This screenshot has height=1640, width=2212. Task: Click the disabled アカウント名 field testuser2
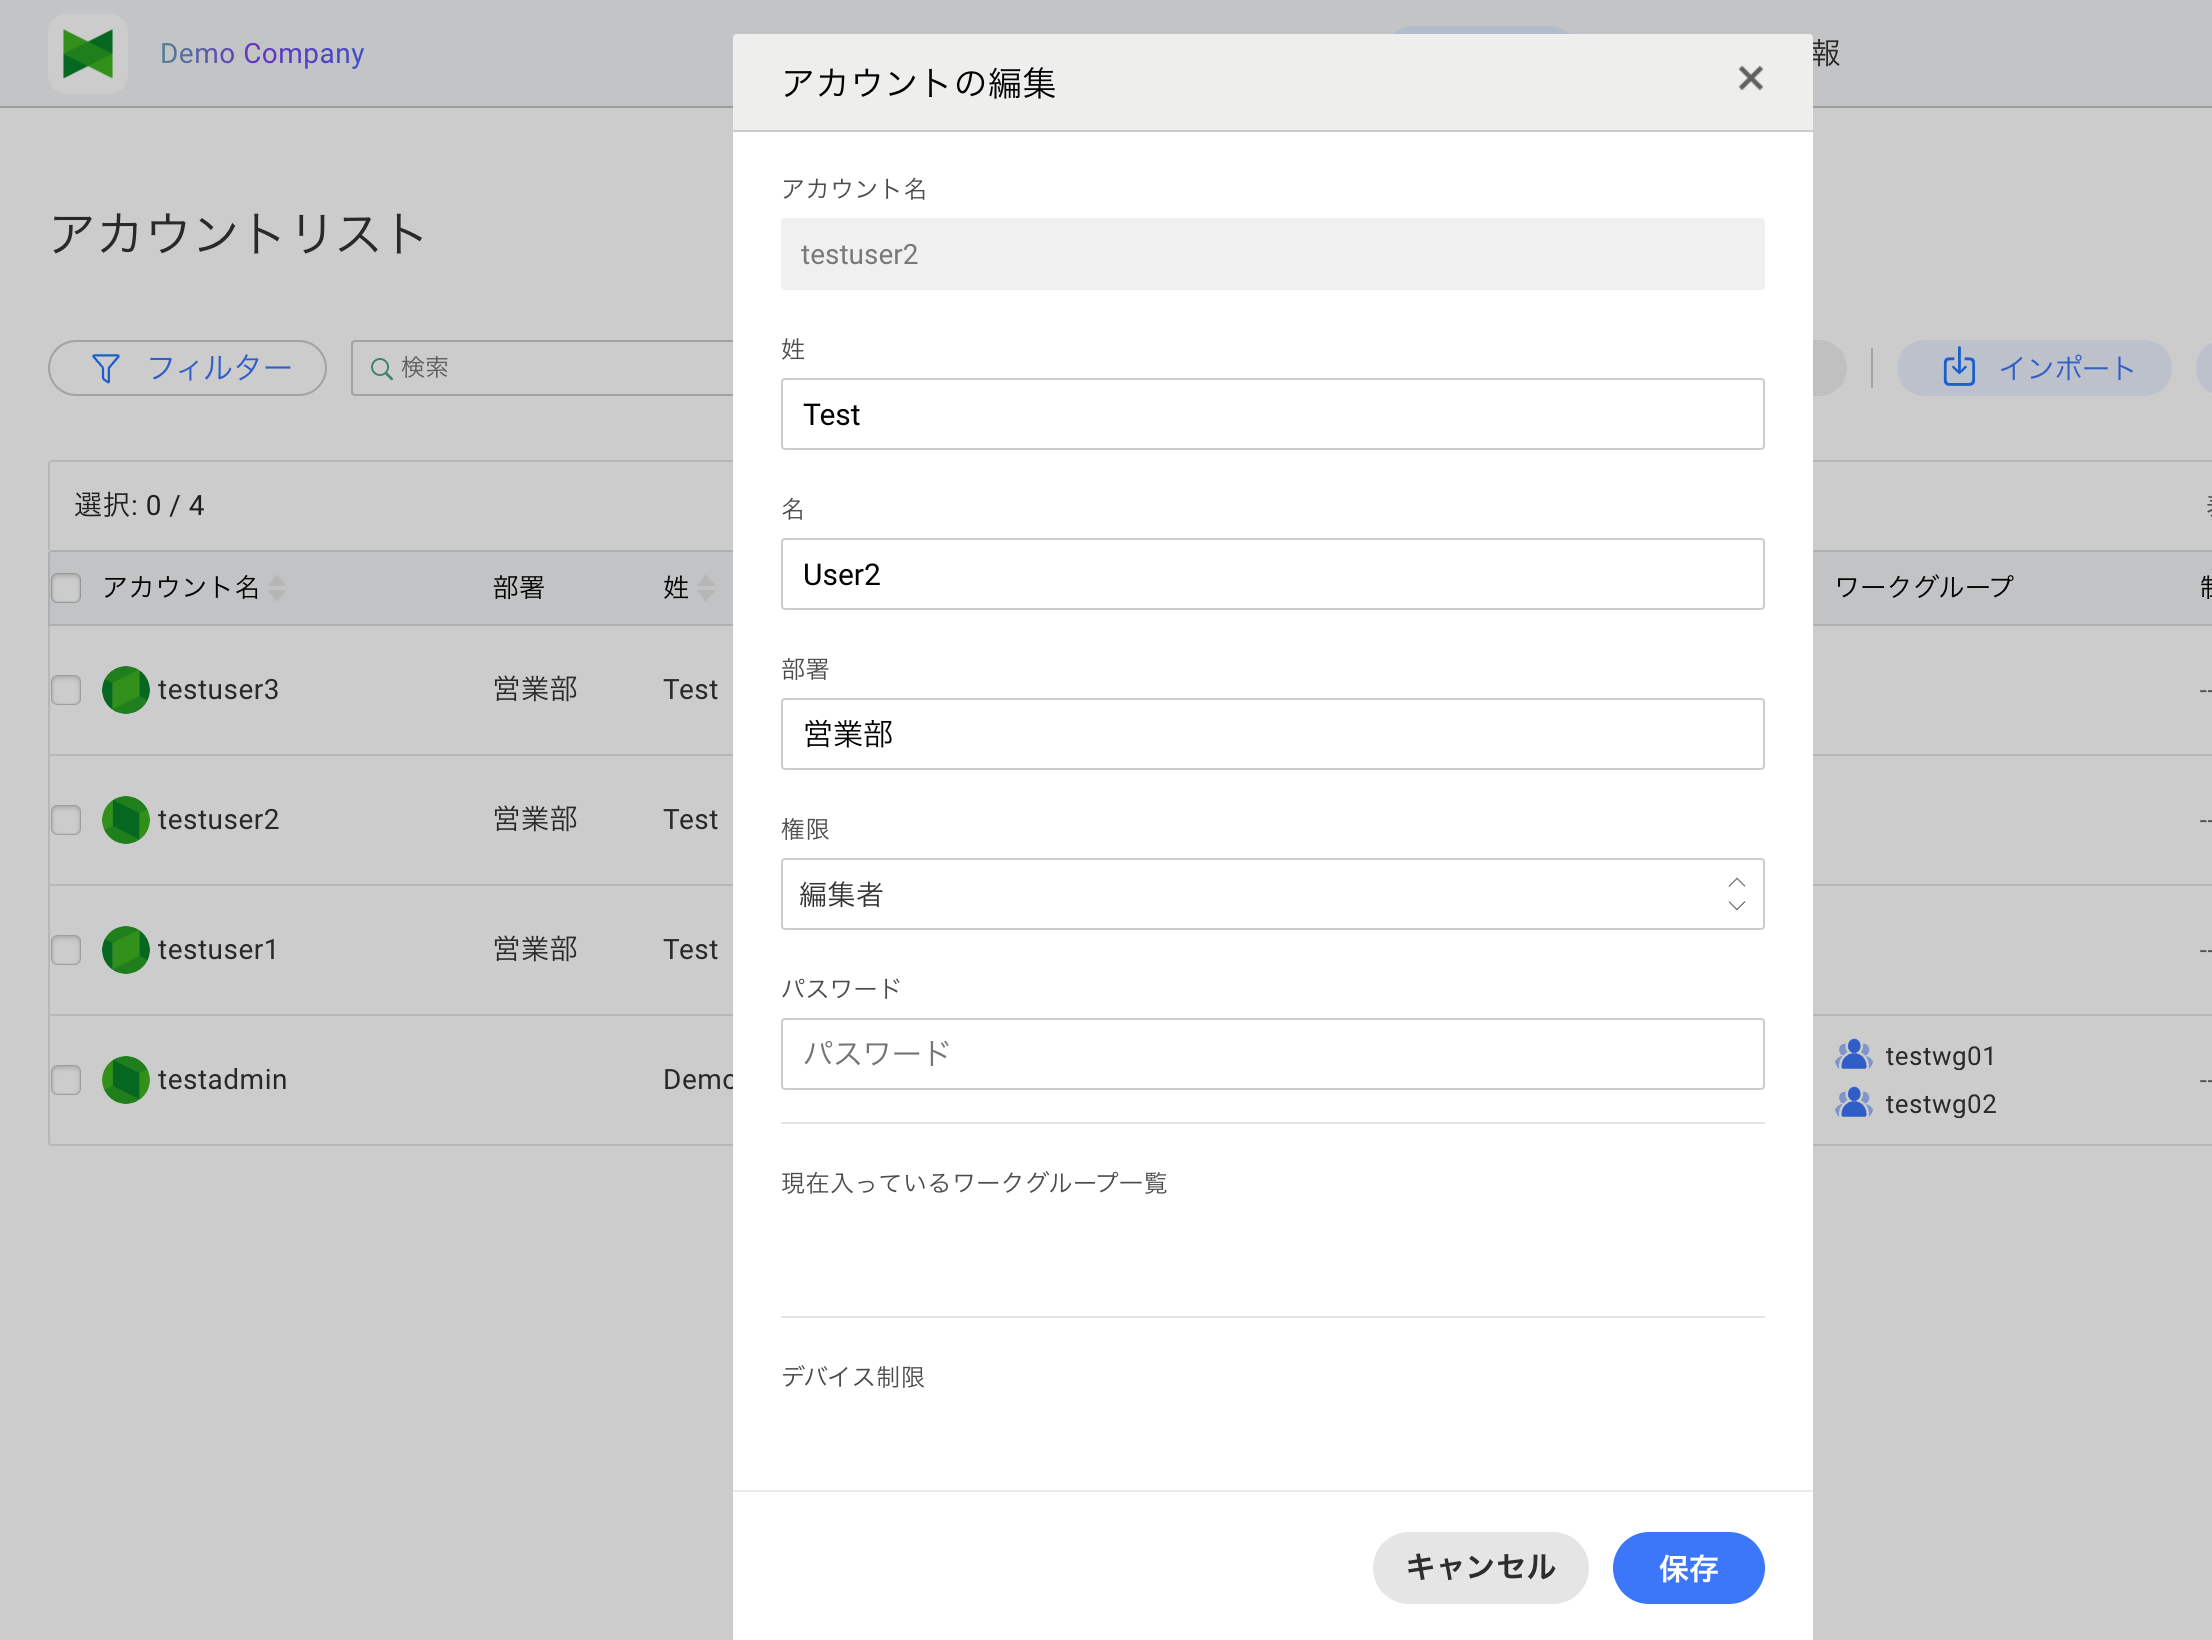[x=1272, y=254]
